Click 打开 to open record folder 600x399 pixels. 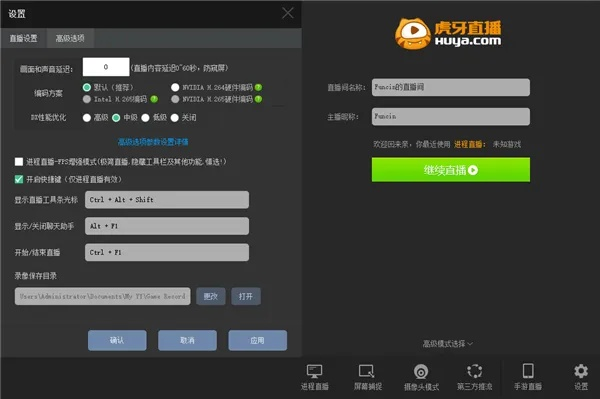coord(246,296)
